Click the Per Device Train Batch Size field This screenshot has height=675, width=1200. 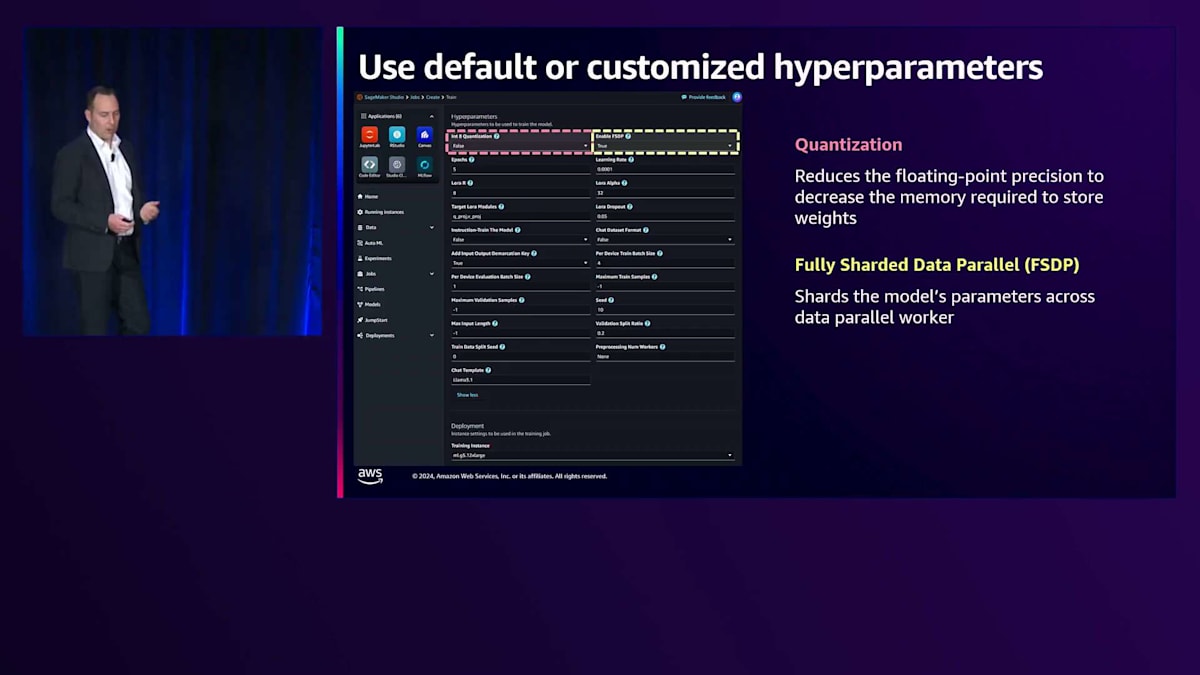point(665,263)
